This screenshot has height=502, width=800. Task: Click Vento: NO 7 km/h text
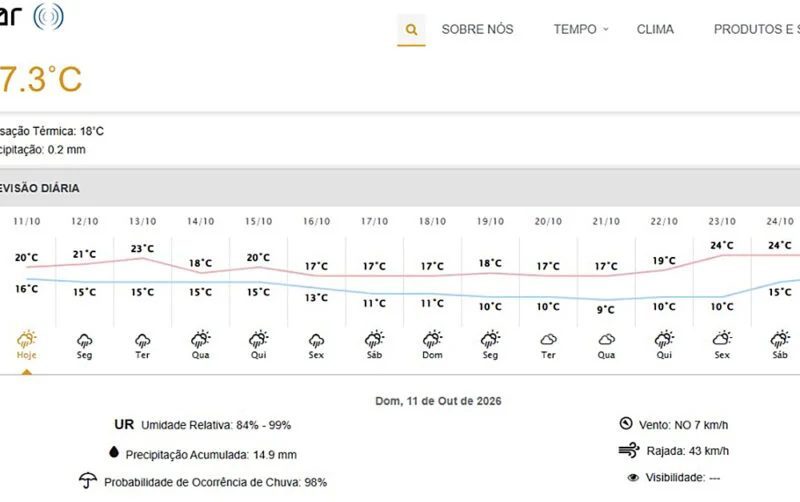[x=684, y=425]
